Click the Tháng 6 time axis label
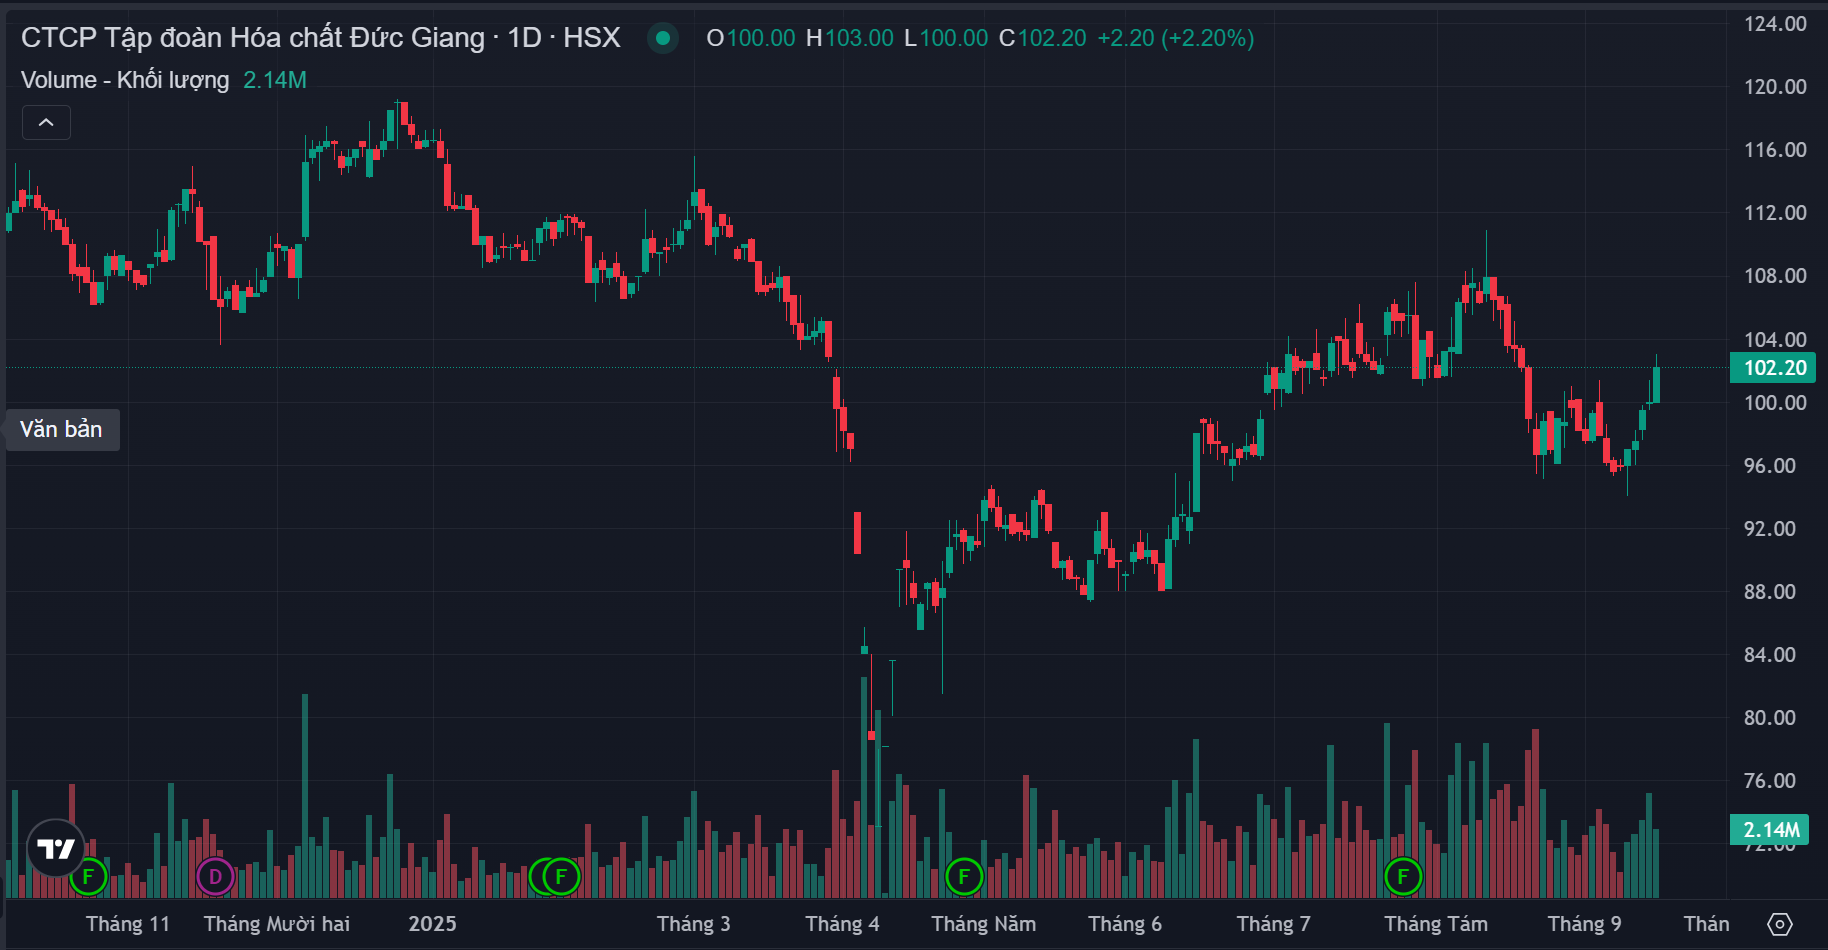Screen dimensions: 1828x950 coord(1125,924)
